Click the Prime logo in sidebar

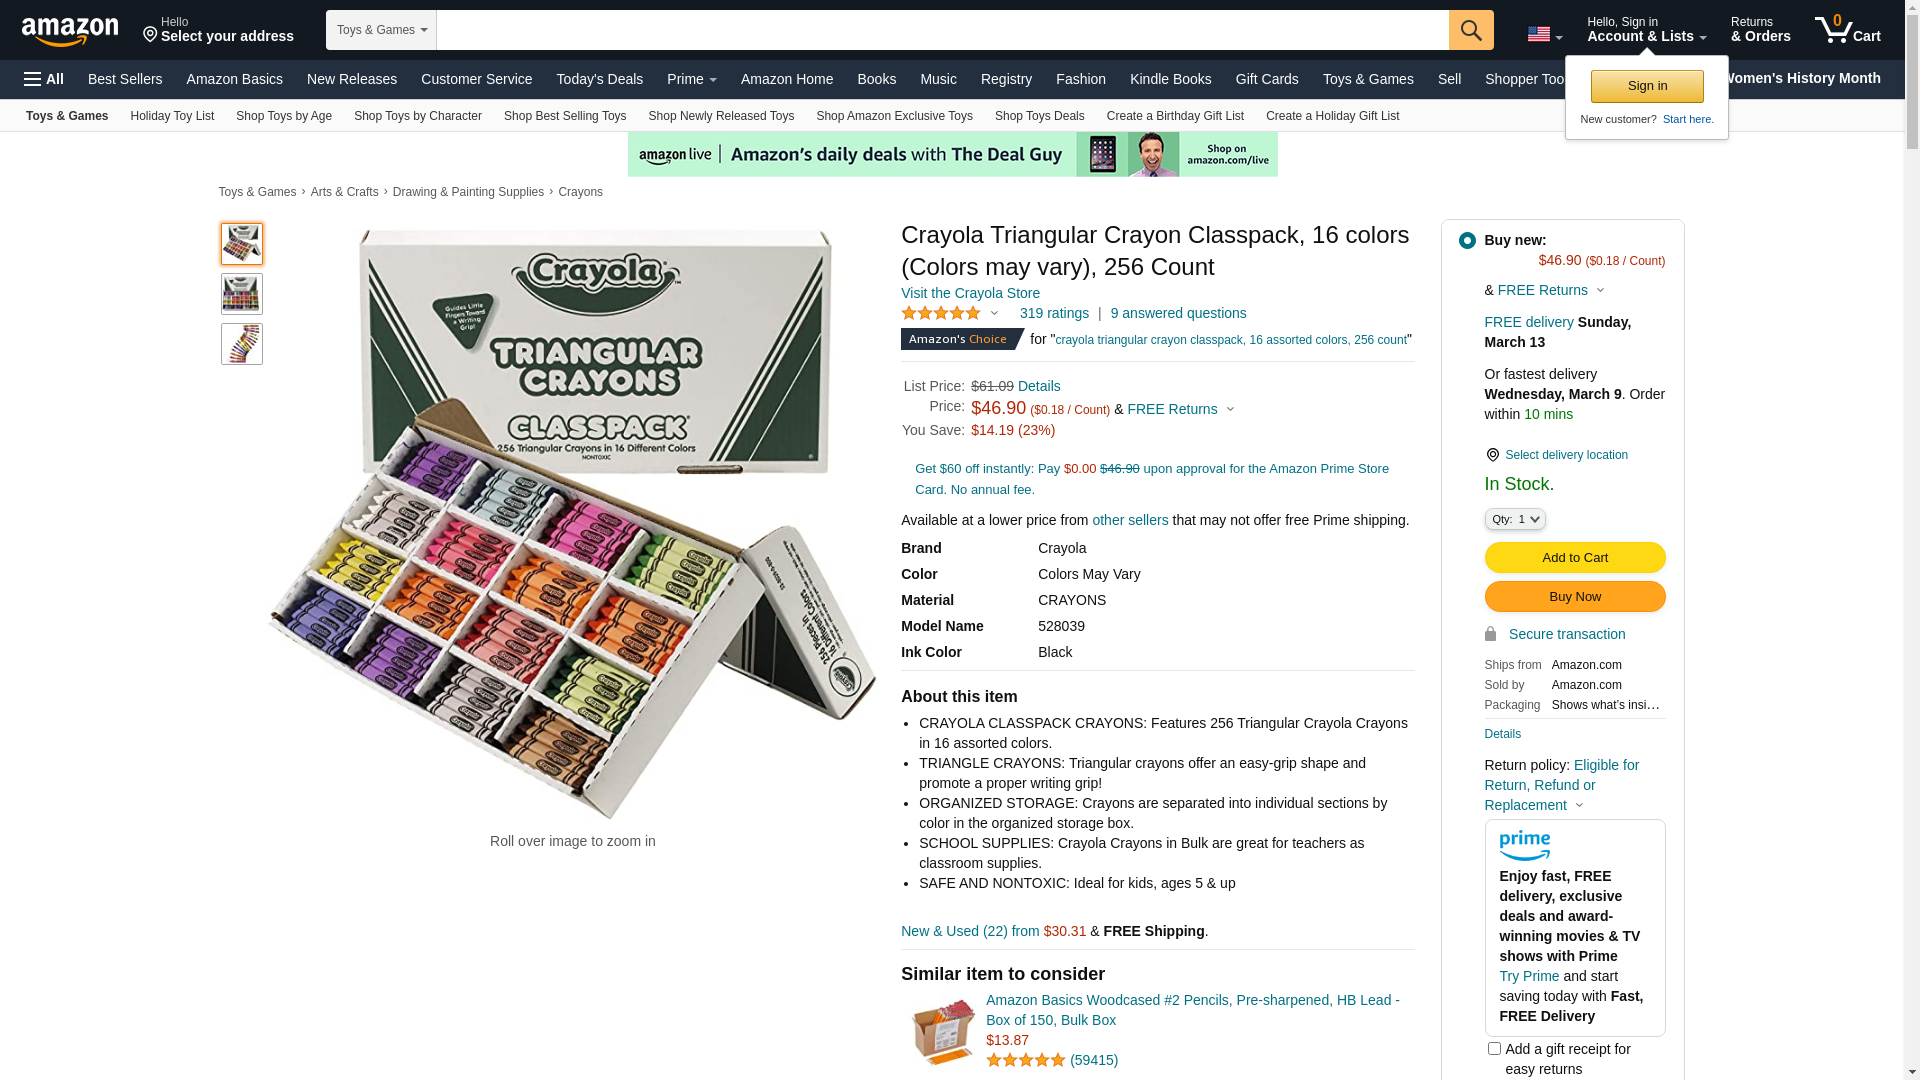tap(1525, 846)
